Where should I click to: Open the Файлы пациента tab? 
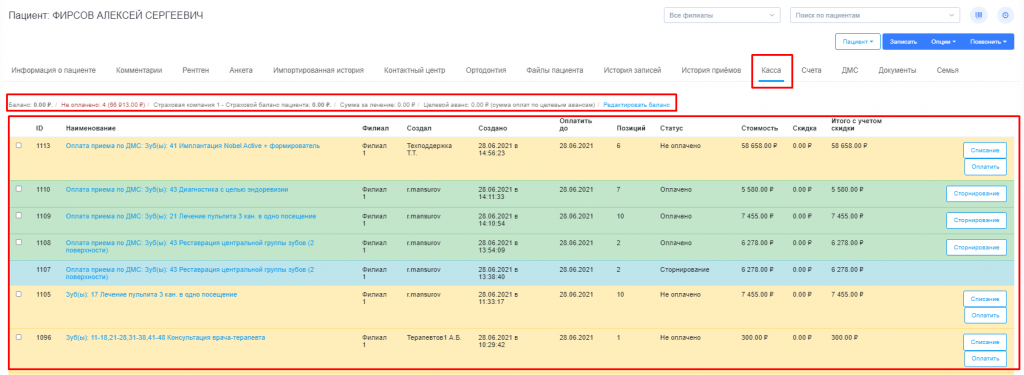pyautogui.click(x=554, y=70)
